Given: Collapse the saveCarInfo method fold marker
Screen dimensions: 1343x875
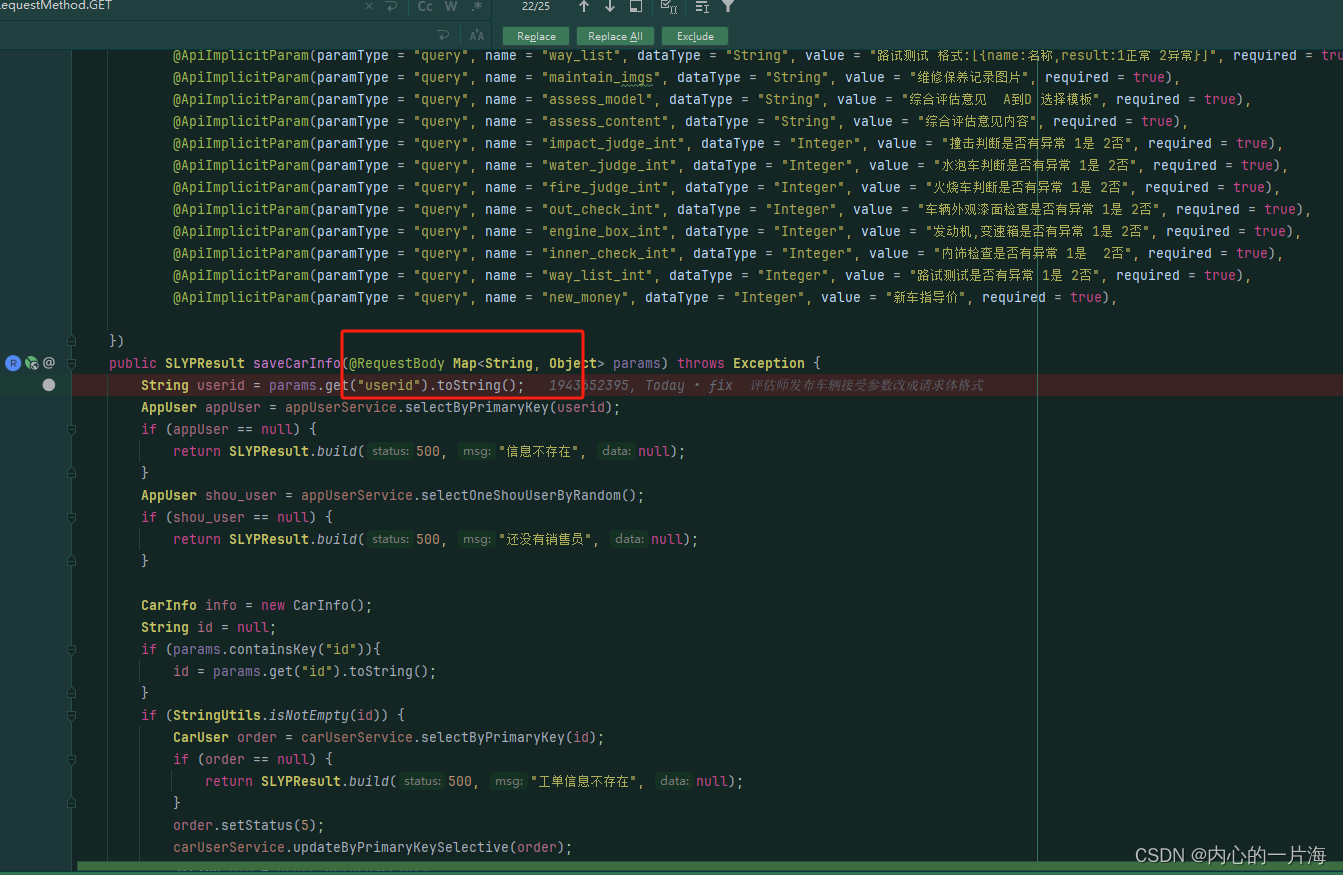Looking at the screenshot, I should pyautogui.click(x=71, y=363).
